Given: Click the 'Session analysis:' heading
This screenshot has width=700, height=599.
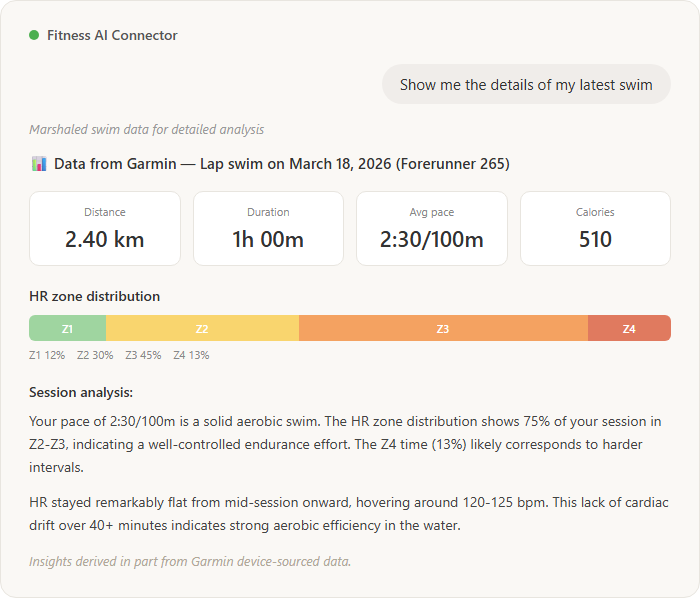Looking at the screenshot, I should [81, 392].
